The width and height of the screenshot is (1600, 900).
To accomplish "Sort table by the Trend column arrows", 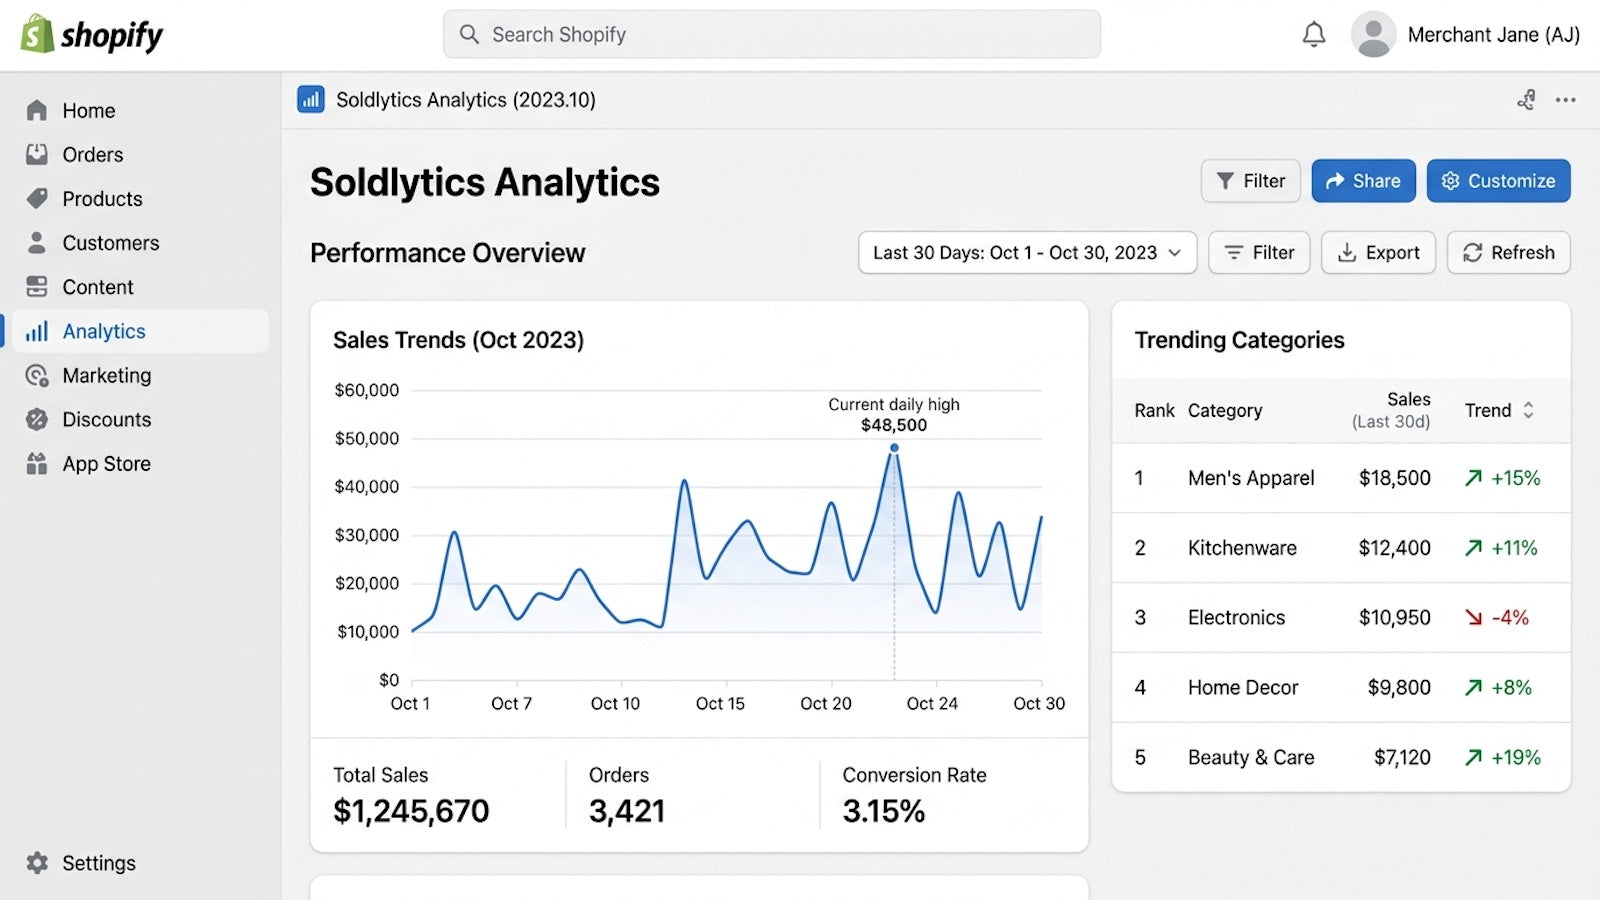I will pyautogui.click(x=1528, y=410).
